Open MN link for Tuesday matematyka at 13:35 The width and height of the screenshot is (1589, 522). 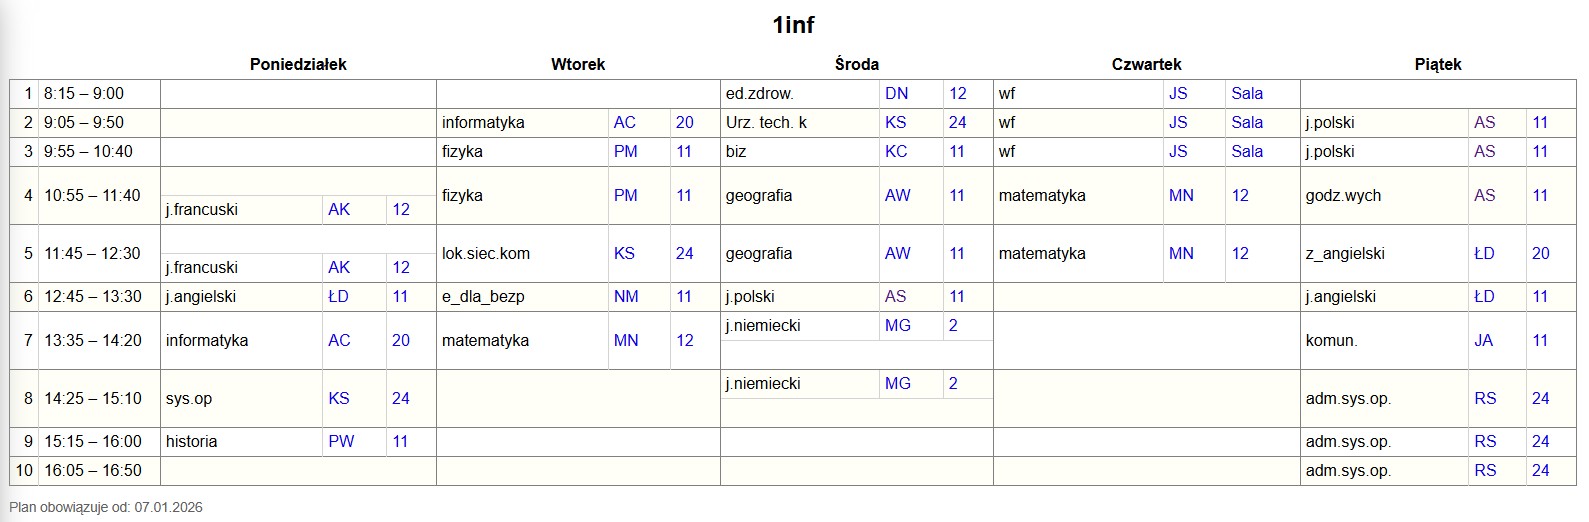626,340
